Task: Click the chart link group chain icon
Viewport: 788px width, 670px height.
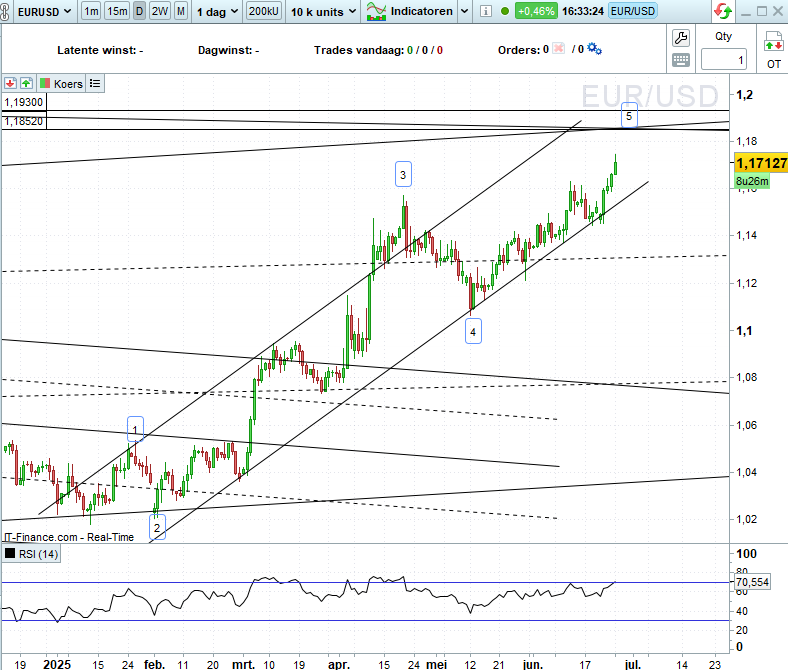Action: point(4,11)
